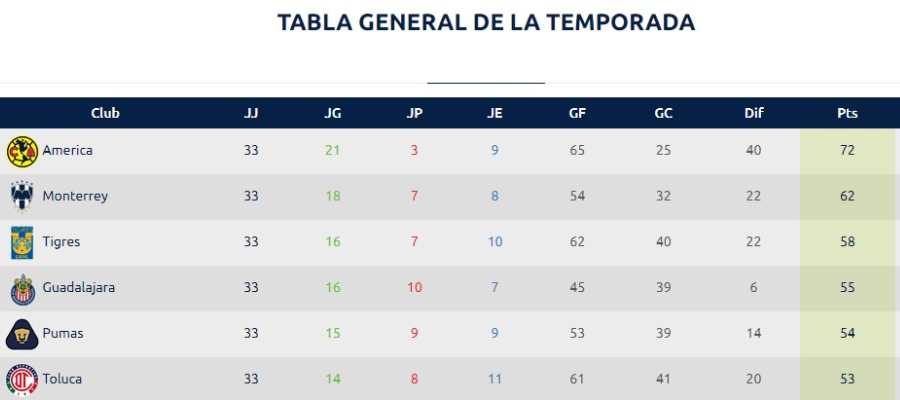Open the Toluca team name
This screenshot has width=900, height=400.
coord(62,380)
